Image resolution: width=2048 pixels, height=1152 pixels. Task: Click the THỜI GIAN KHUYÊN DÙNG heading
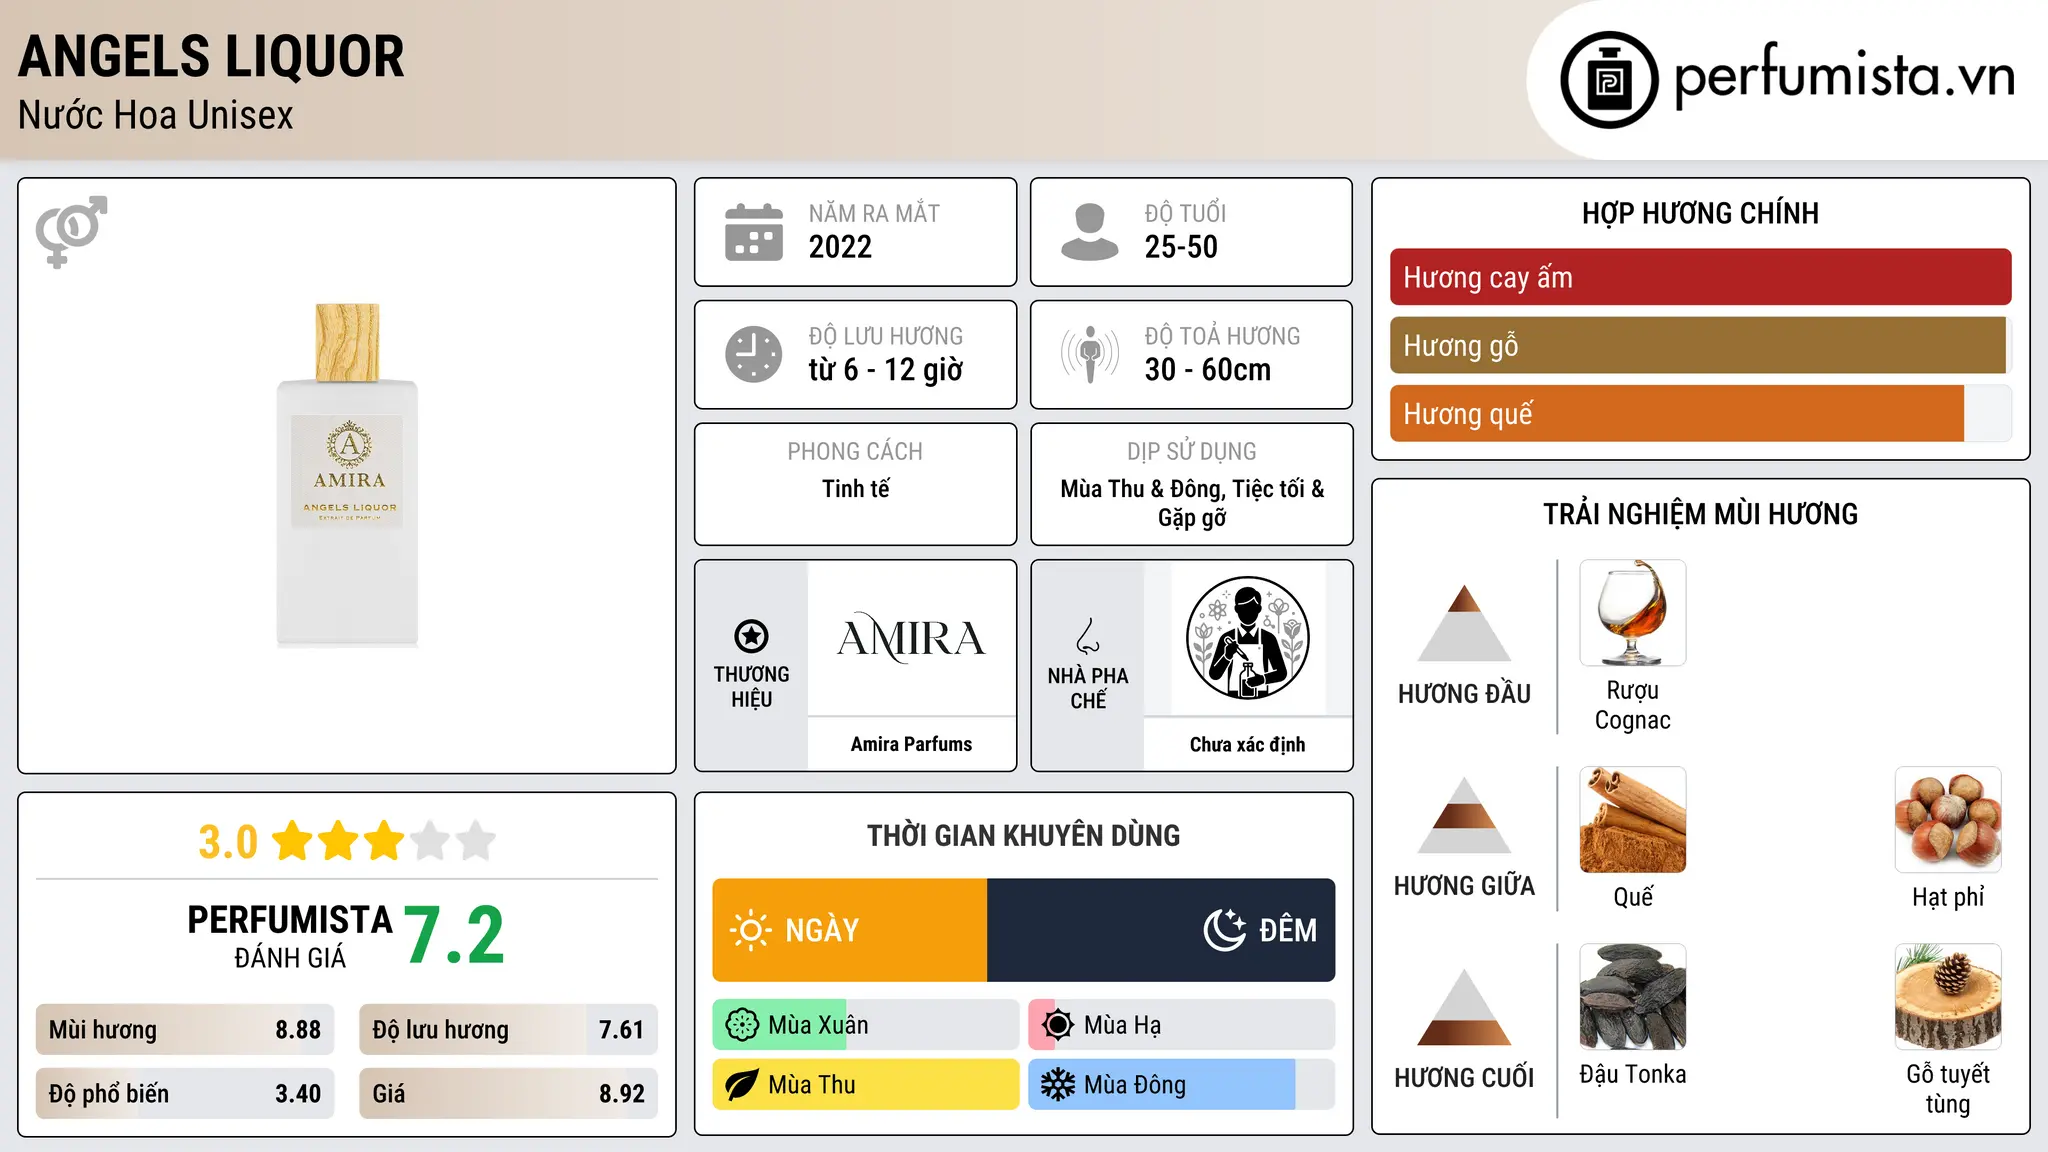click(1023, 835)
